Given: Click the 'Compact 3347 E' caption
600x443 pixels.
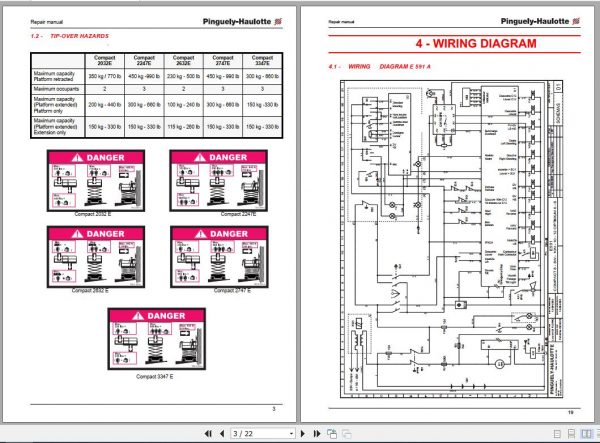Looking at the screenshot, I should coord(155,376).
